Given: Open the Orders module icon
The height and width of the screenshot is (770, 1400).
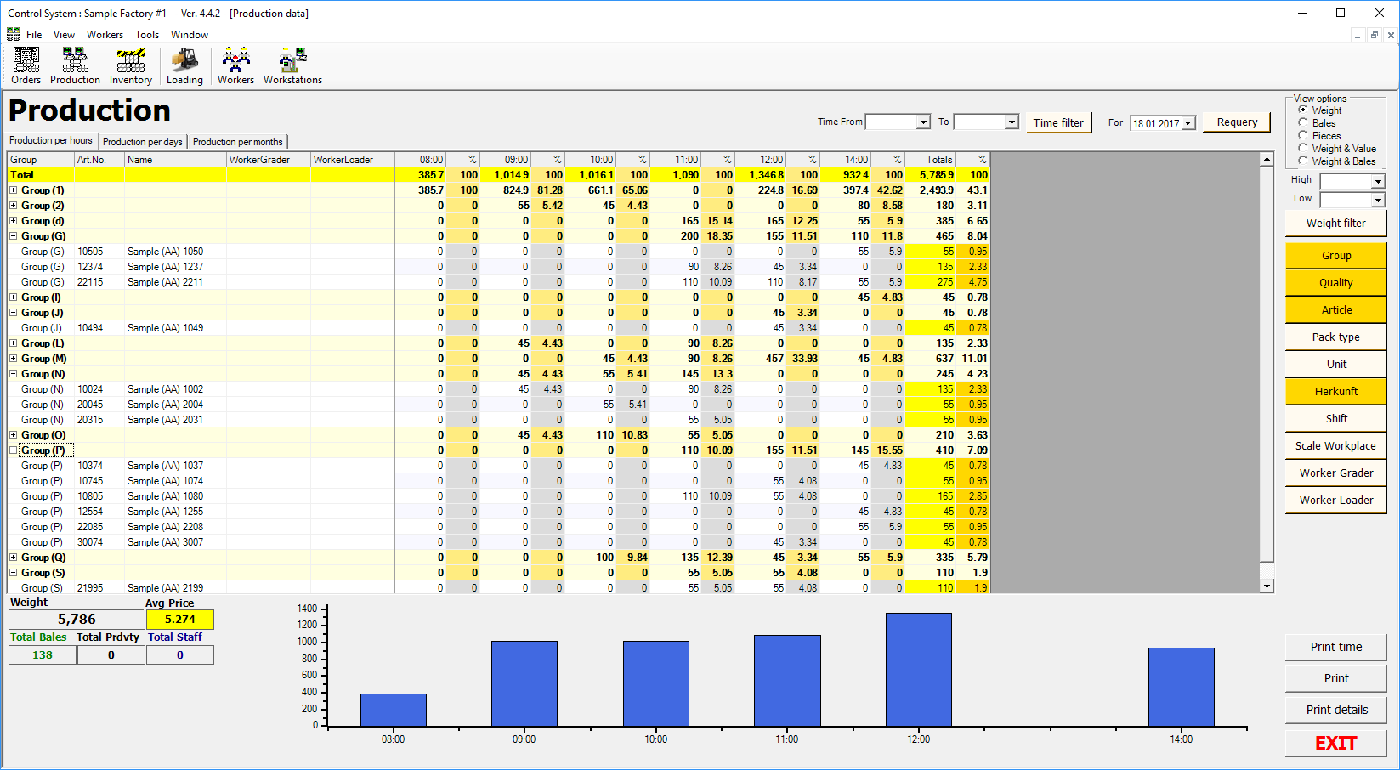Looking at the screenshot, I should pyautogui.click(x=26, y=64).
